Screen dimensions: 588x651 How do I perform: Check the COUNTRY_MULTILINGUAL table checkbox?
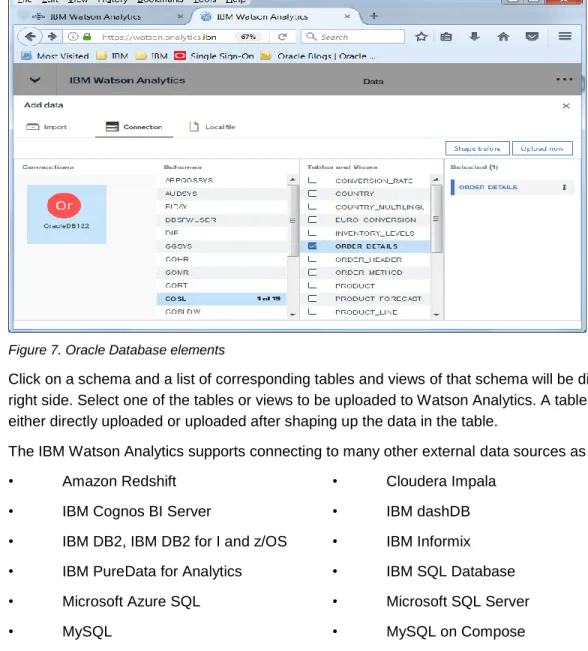coord(312,207)
